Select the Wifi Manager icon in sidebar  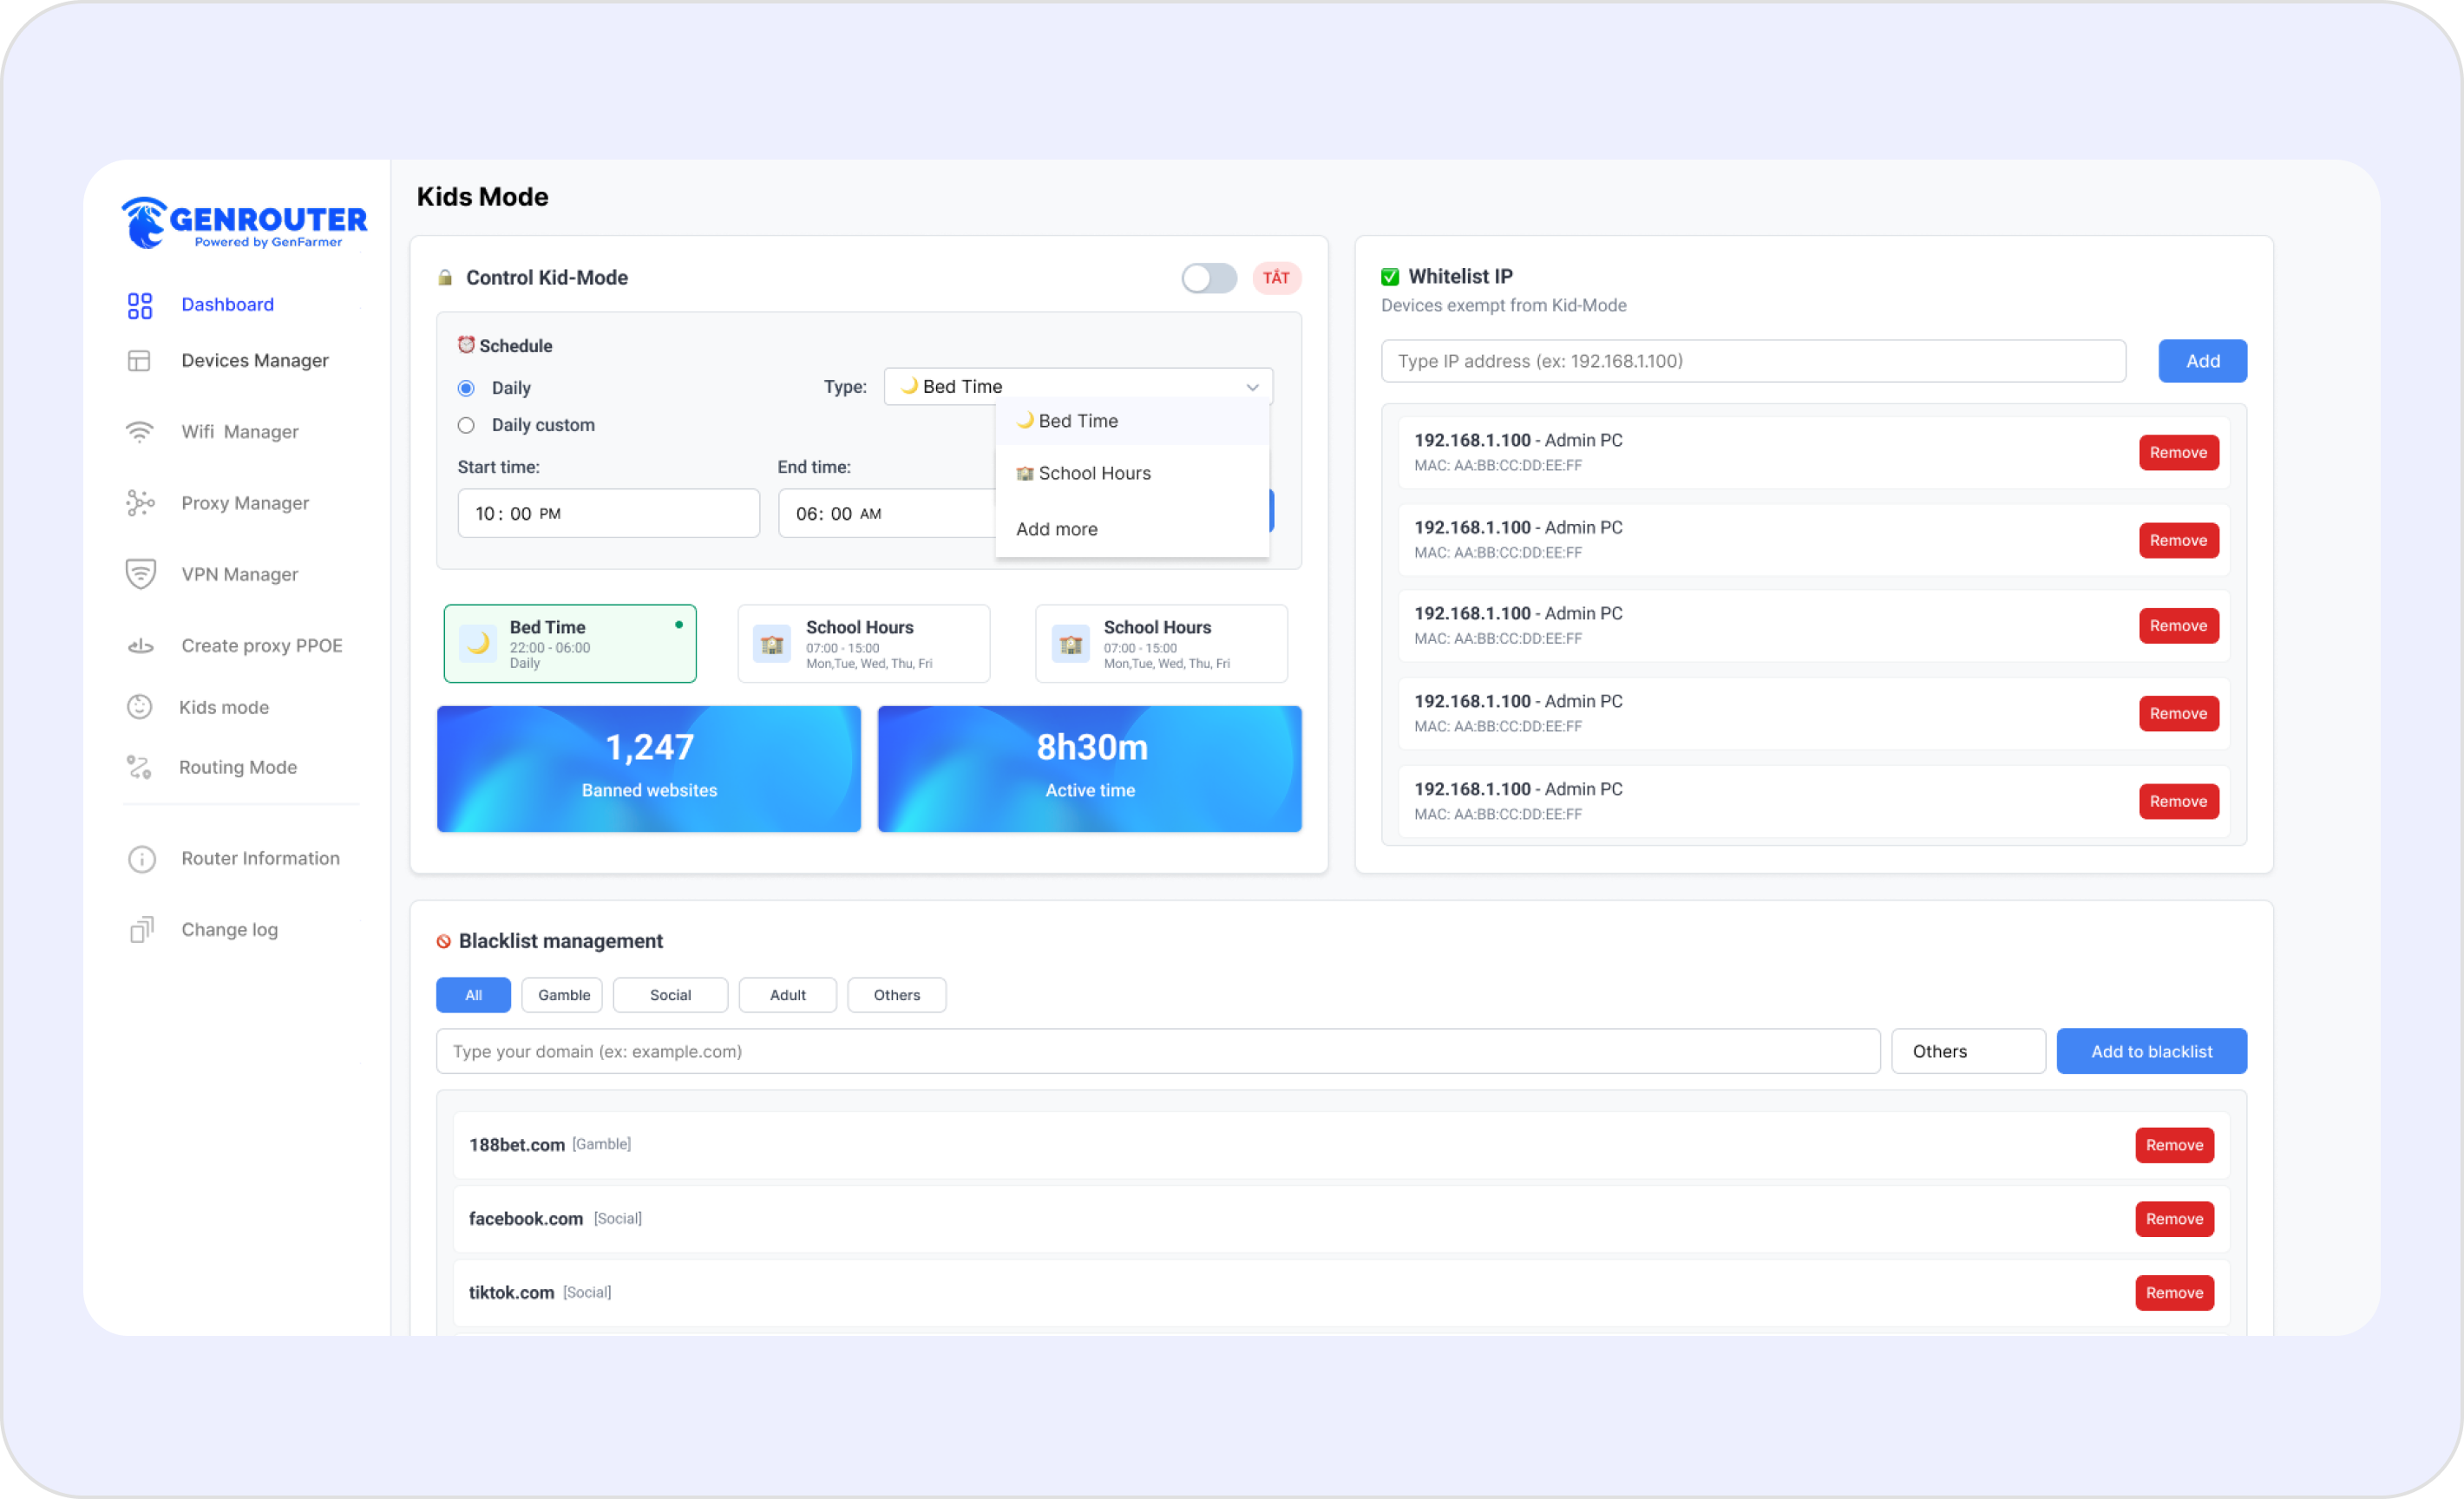(x=140, y=431)
